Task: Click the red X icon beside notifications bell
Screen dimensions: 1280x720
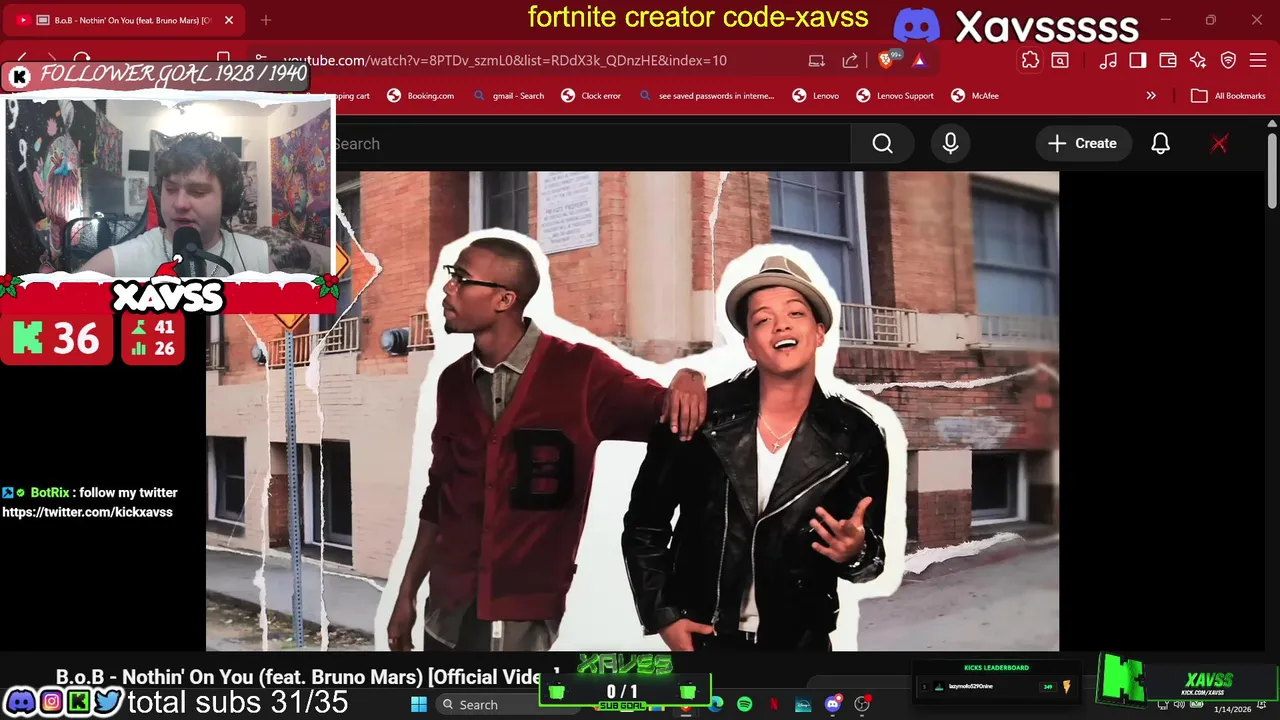Action: point(1219,144)
